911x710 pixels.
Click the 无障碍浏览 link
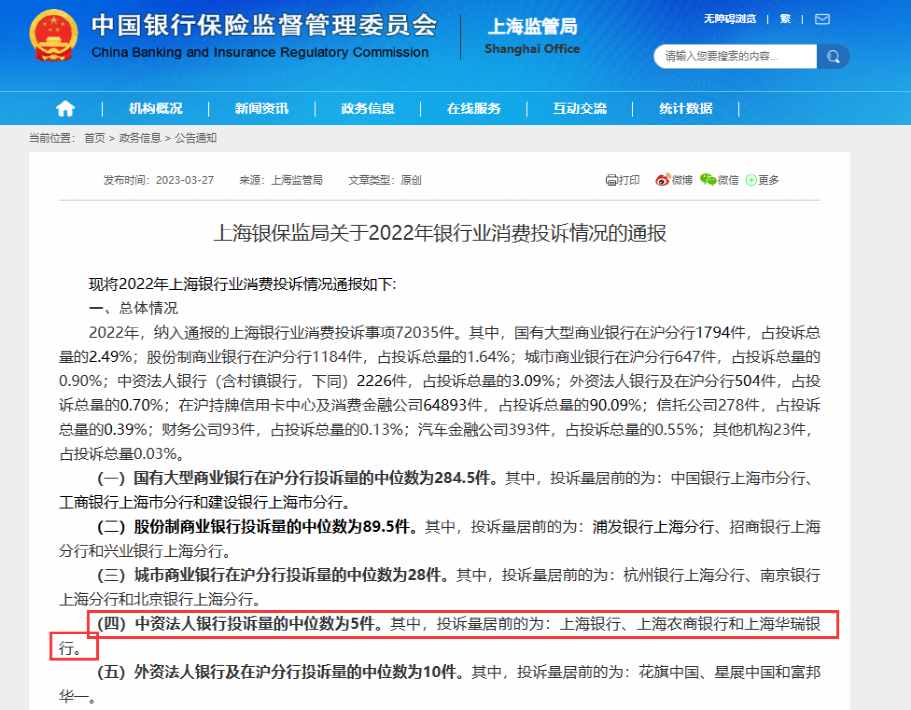[730, 19]
